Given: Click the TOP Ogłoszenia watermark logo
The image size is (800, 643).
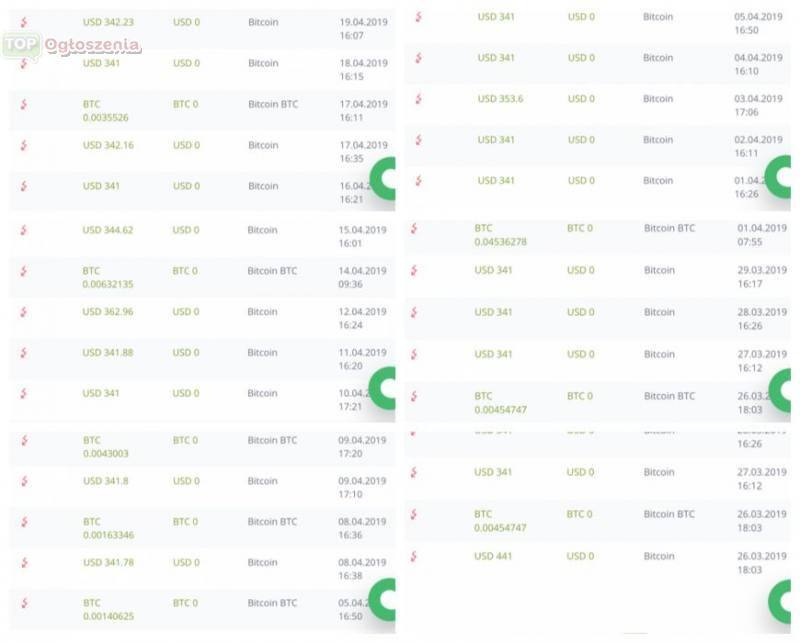Looking at the screenshot, I should (71, 46).
